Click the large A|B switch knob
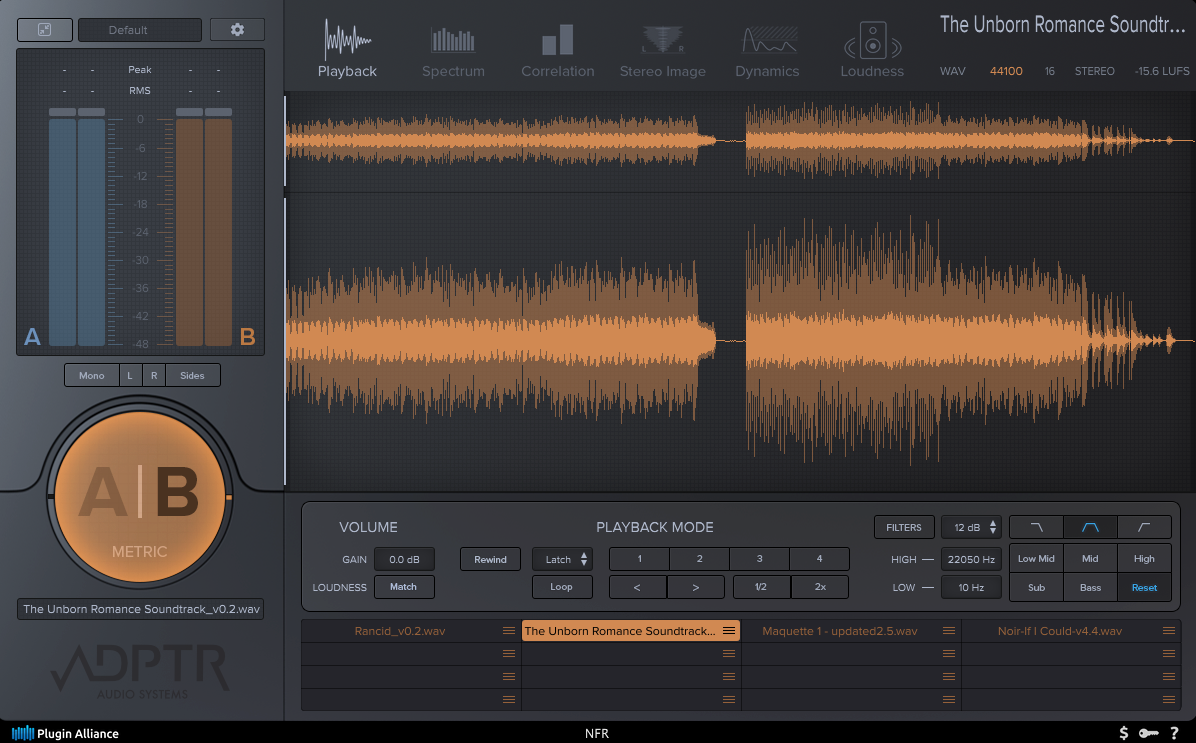Viewport: 1196px width, 743px height. click(140, 496)
